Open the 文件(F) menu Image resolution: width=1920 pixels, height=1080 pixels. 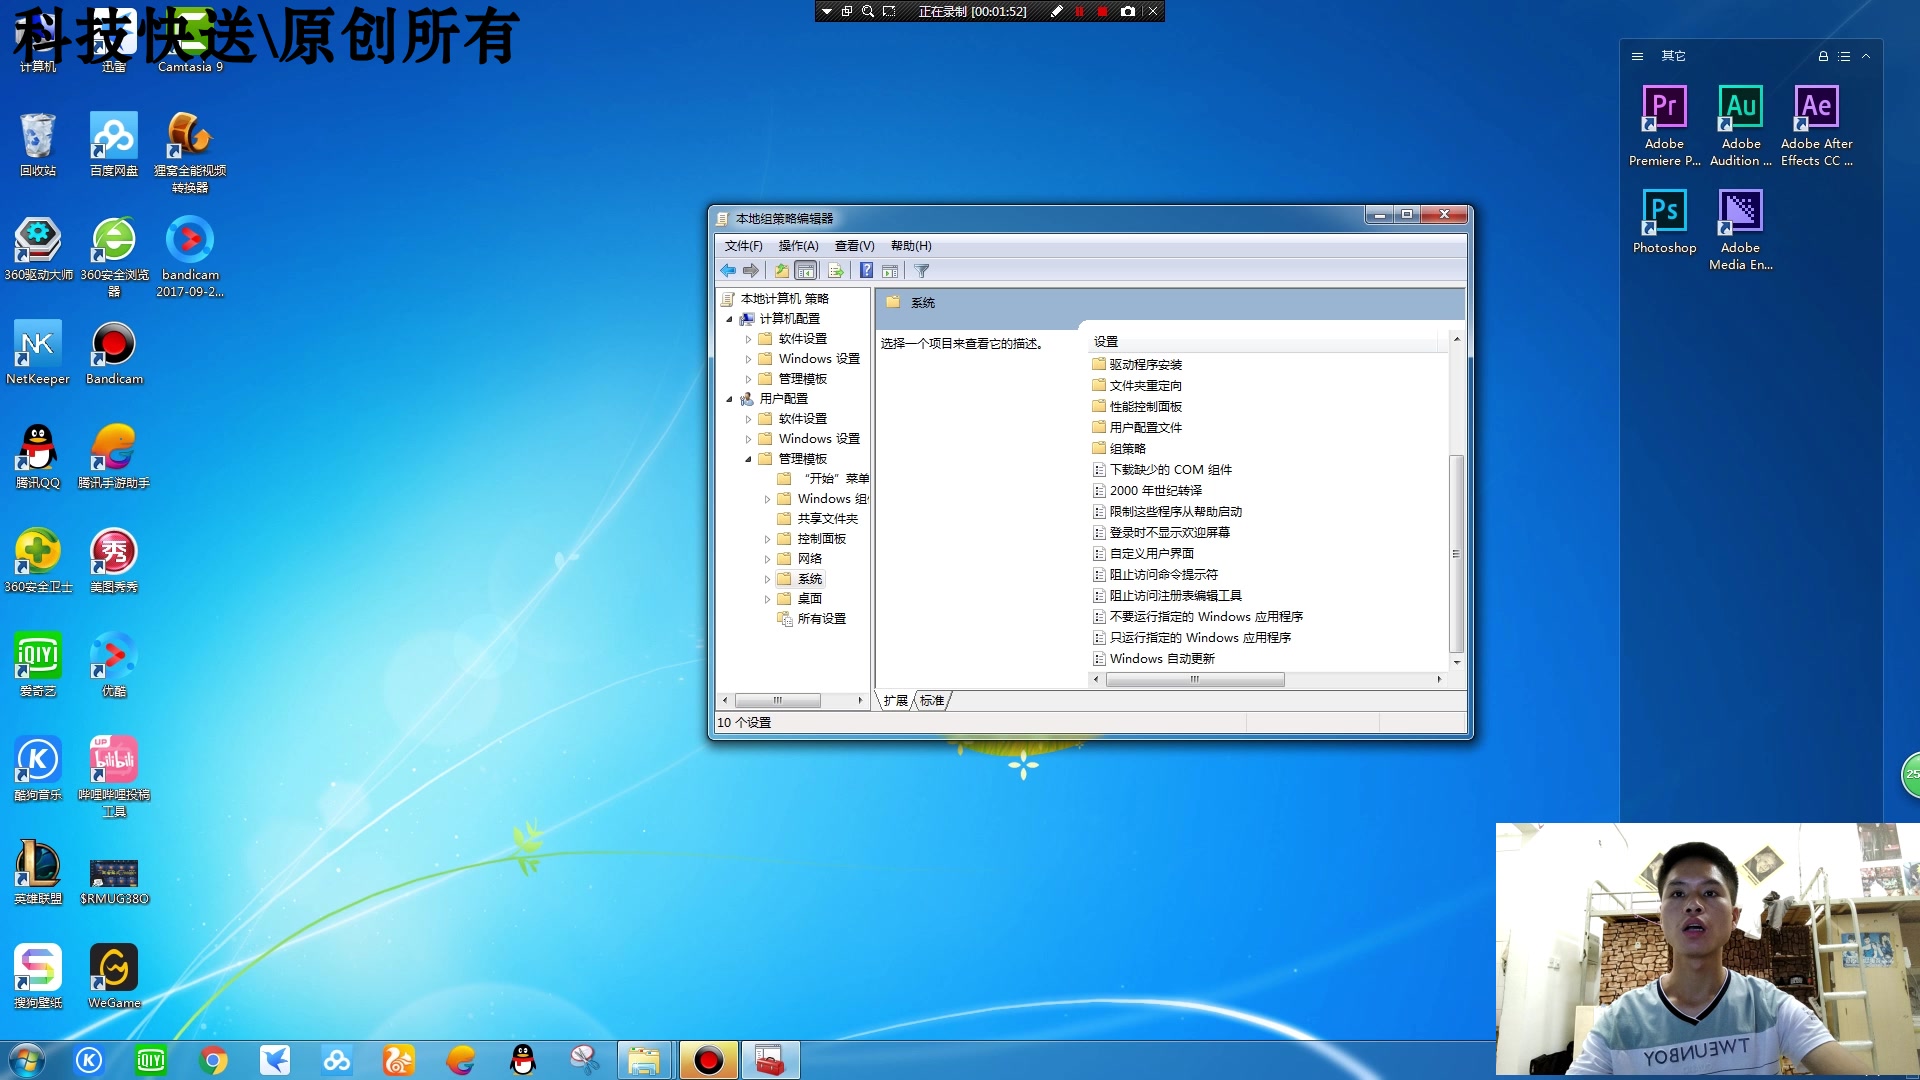click(x=743, y=246)
